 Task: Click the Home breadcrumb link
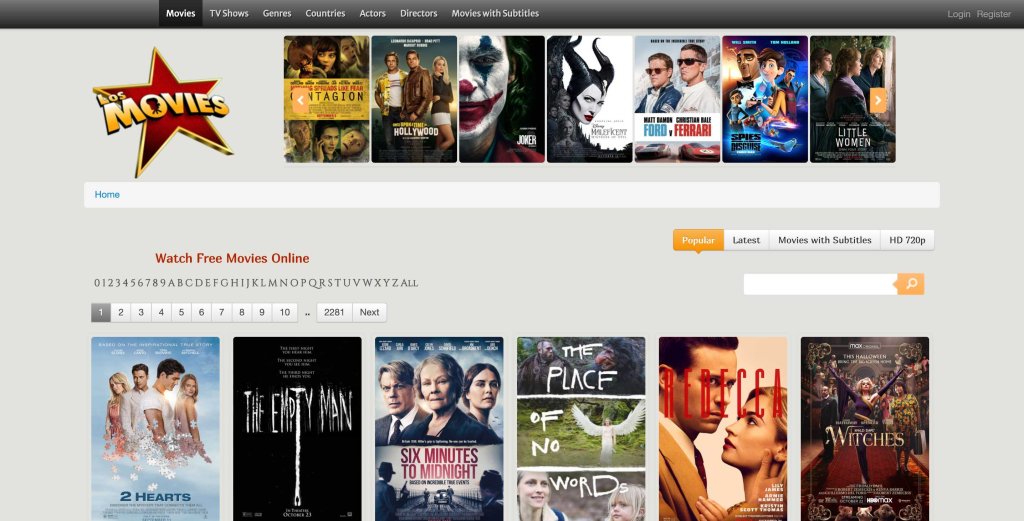pyautogui.click(x=107, y=195)
